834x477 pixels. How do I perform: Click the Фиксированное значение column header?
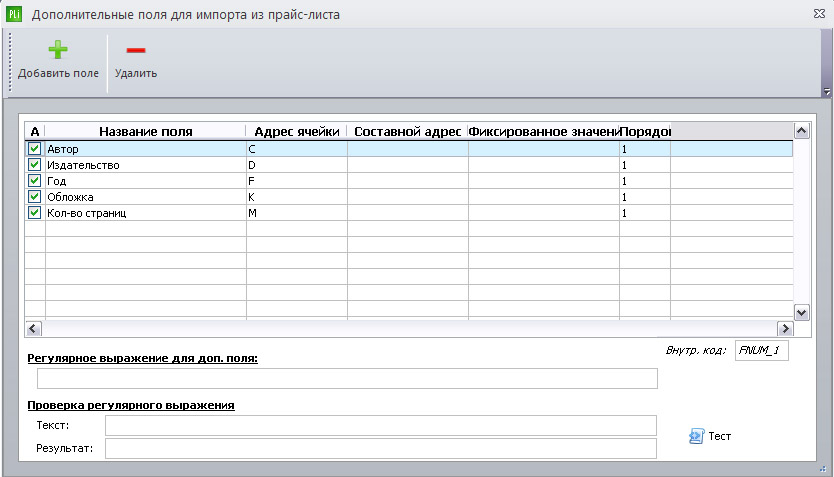click(x=543, y=131)
